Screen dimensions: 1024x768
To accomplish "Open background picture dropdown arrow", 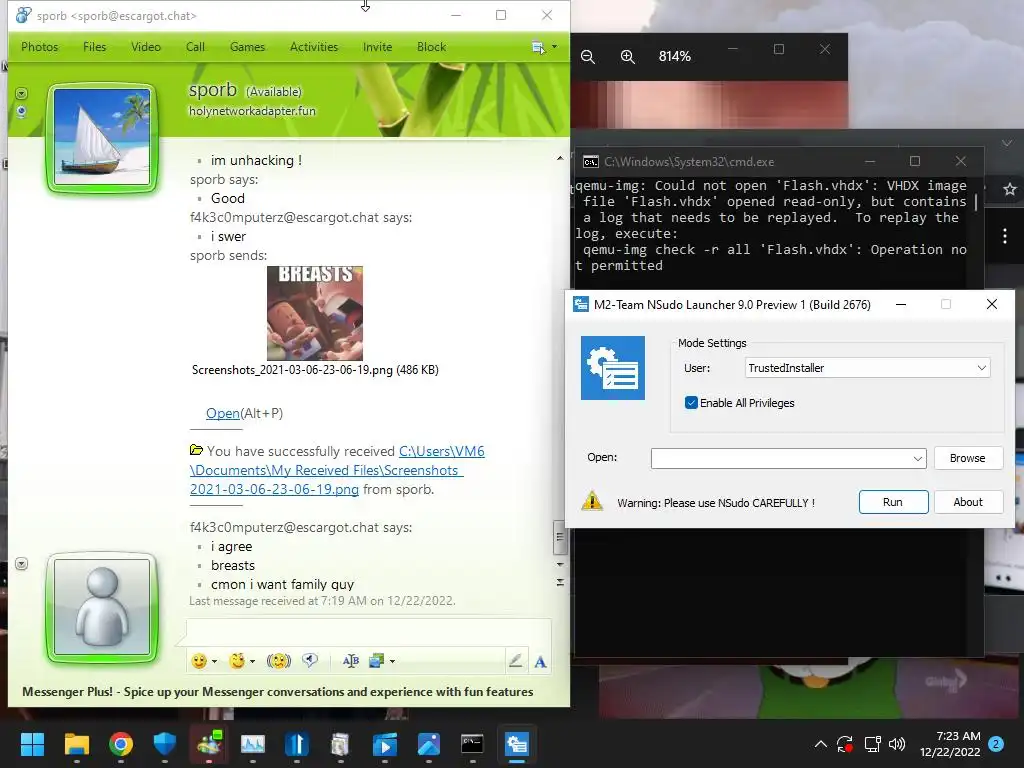I will click(392, 662).
